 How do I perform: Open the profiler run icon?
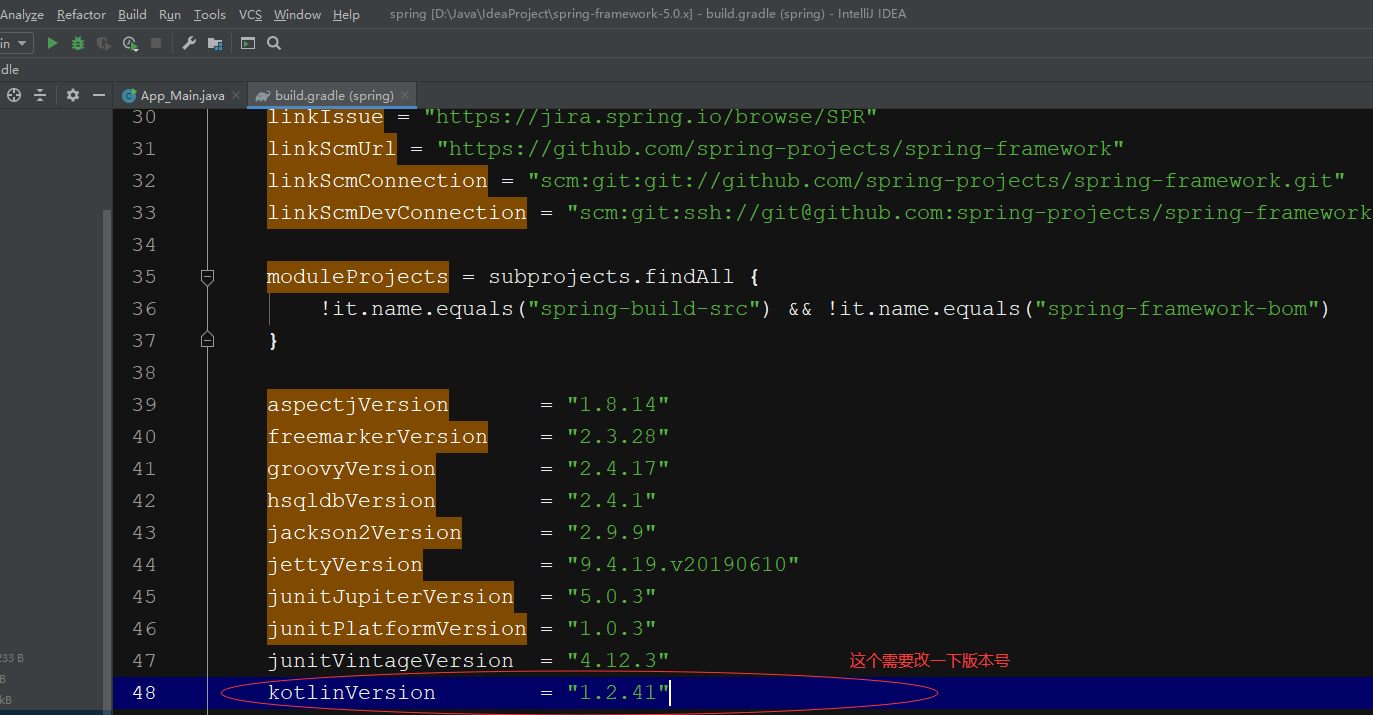click(130, 43)
